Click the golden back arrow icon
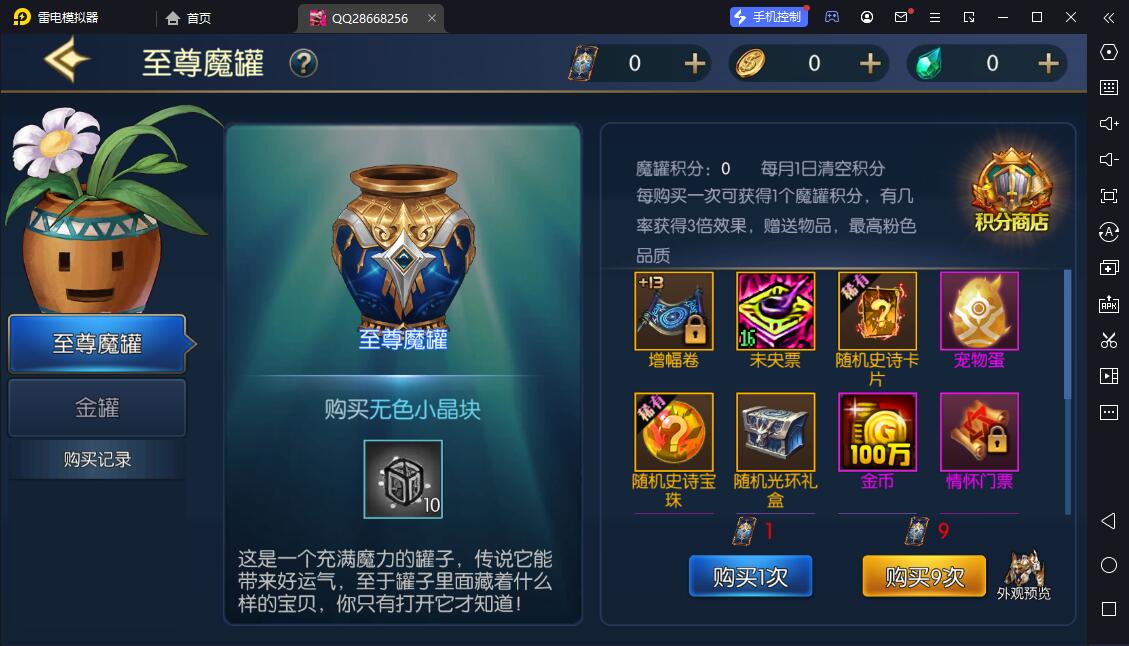The height and width of the screenshot is (646, 1129). (66, 60)
